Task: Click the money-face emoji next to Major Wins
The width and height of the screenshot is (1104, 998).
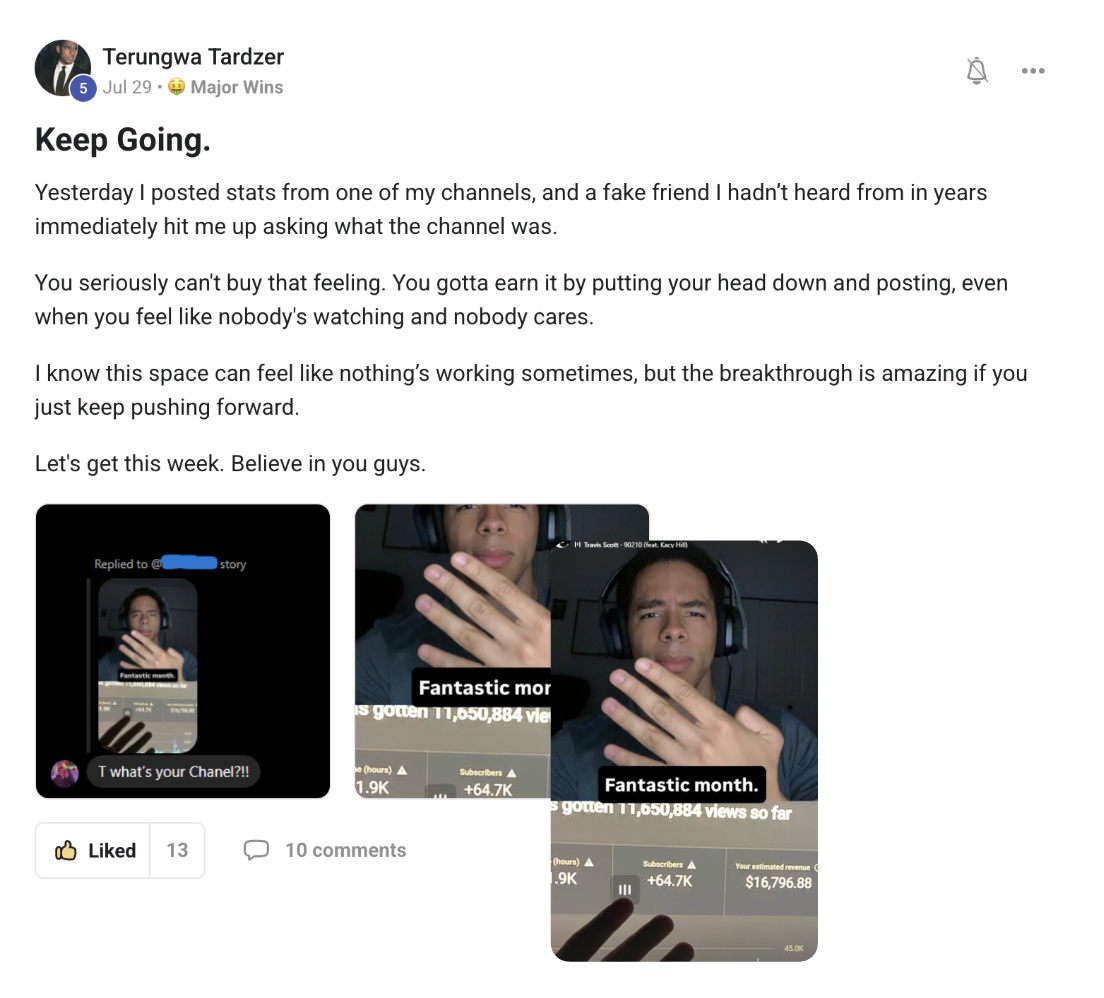Action: pyautogui.click(x=176, y=87)
